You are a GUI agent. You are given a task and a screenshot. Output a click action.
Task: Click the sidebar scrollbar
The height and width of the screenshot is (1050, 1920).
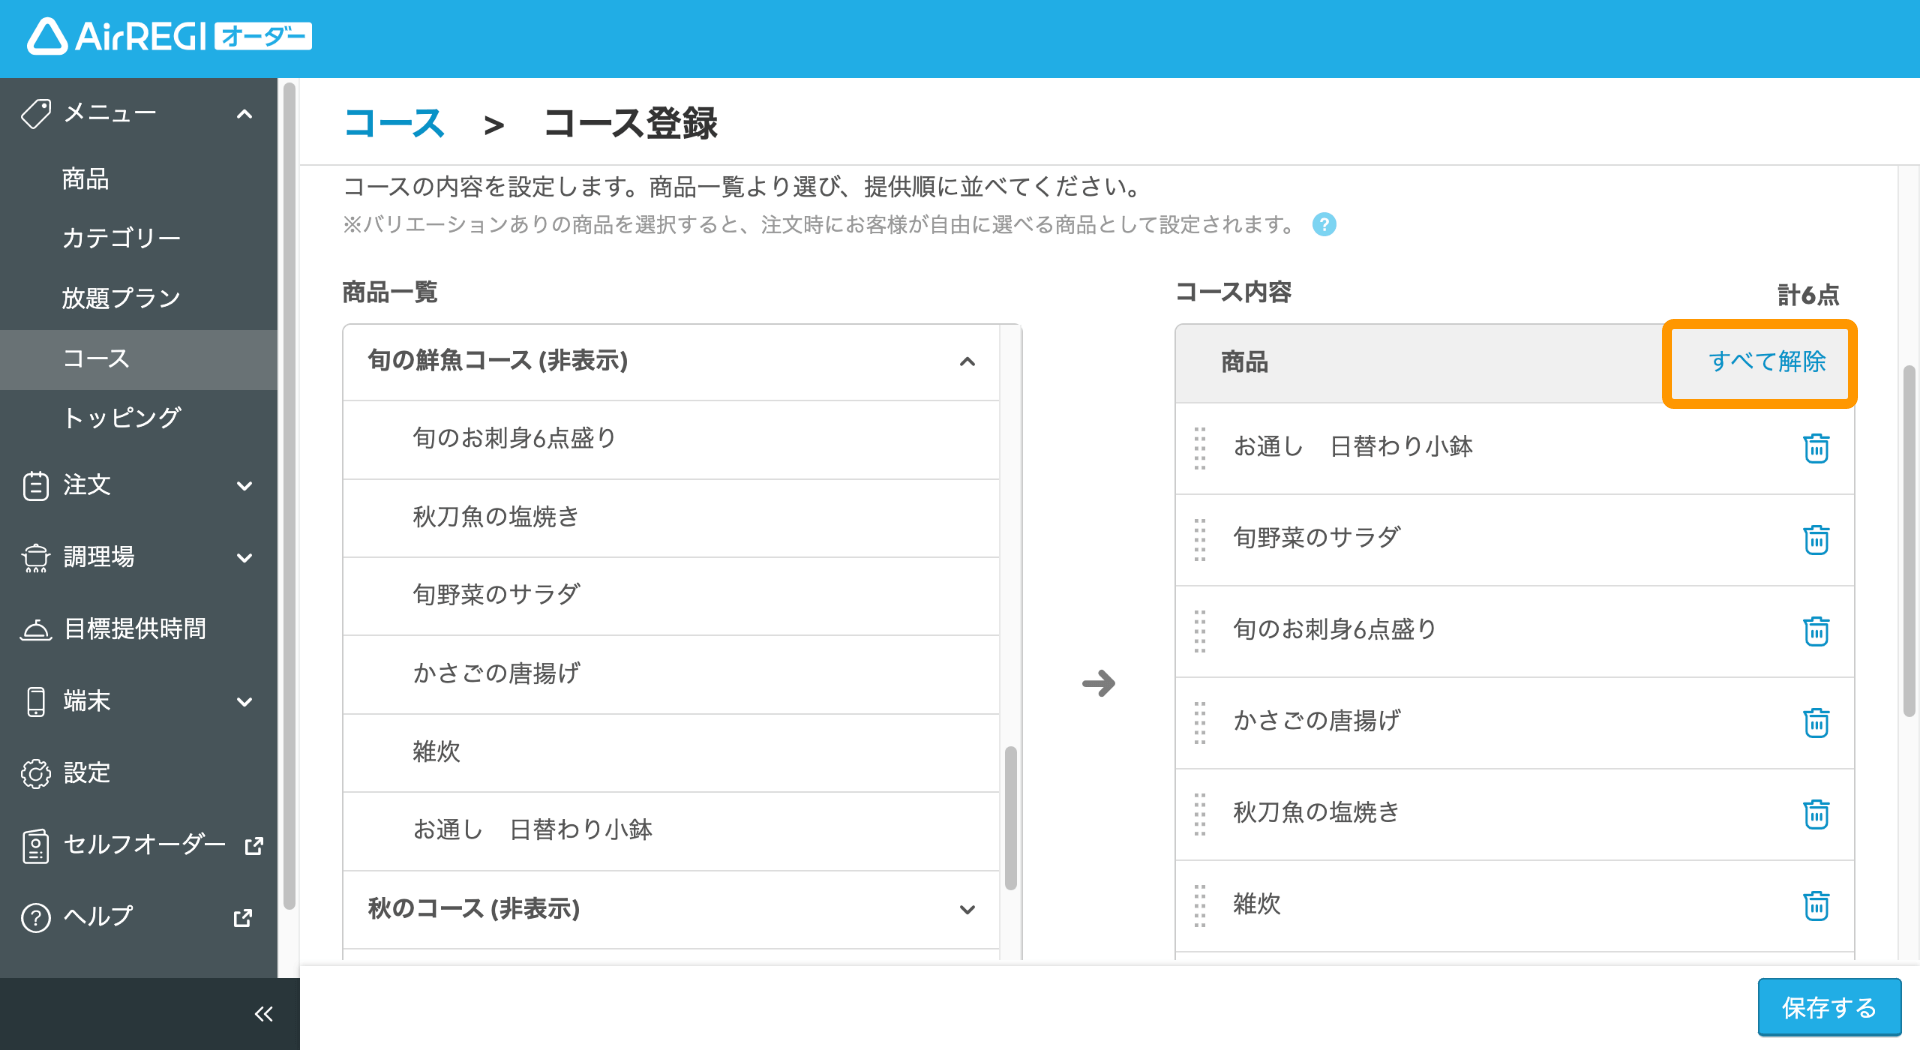pyautogui.click(x=290, y=495)
